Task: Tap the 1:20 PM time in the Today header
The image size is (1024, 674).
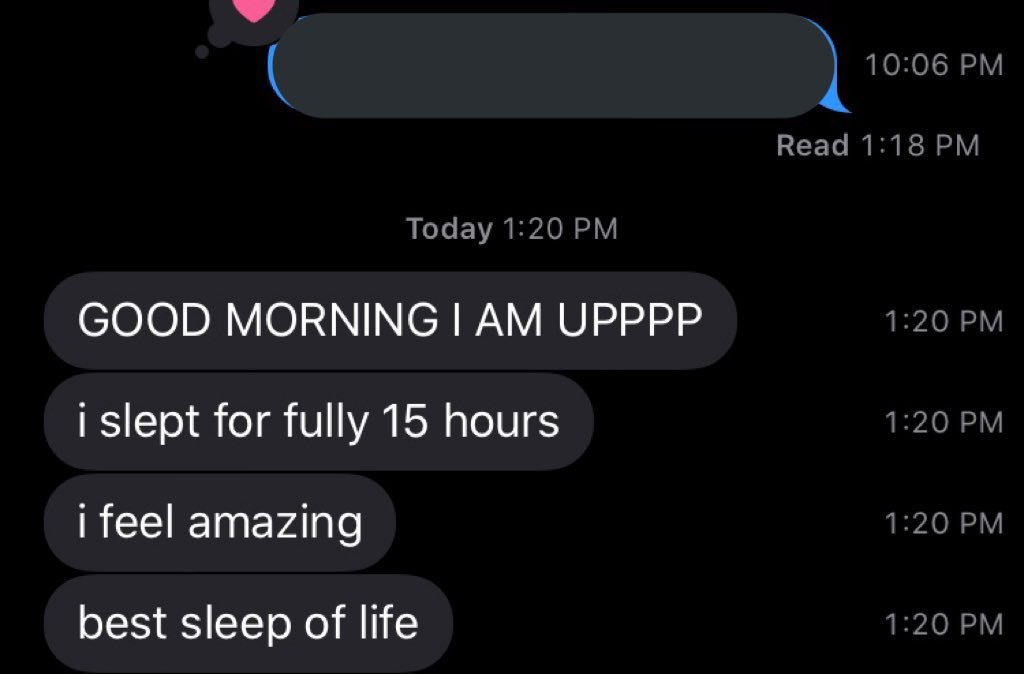Action: tap(560, 229)
